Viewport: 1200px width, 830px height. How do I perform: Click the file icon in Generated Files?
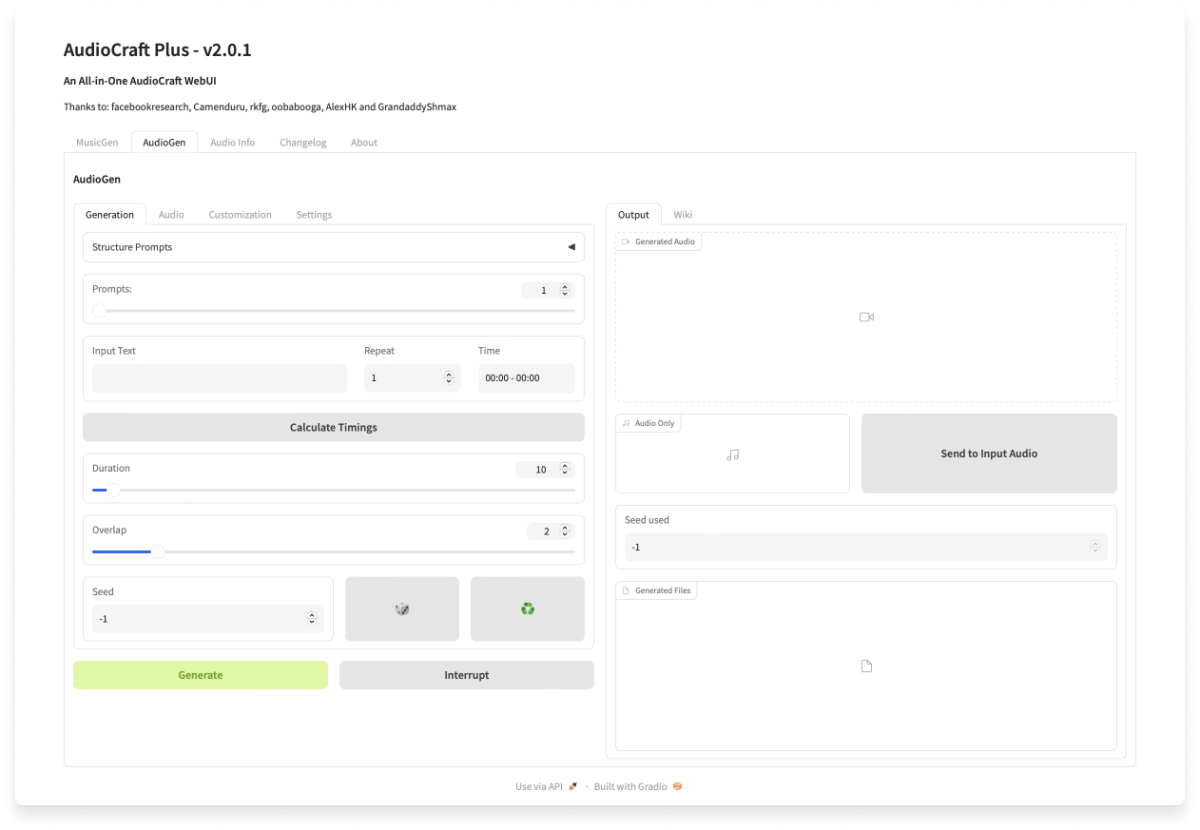[x=866, y=666]
